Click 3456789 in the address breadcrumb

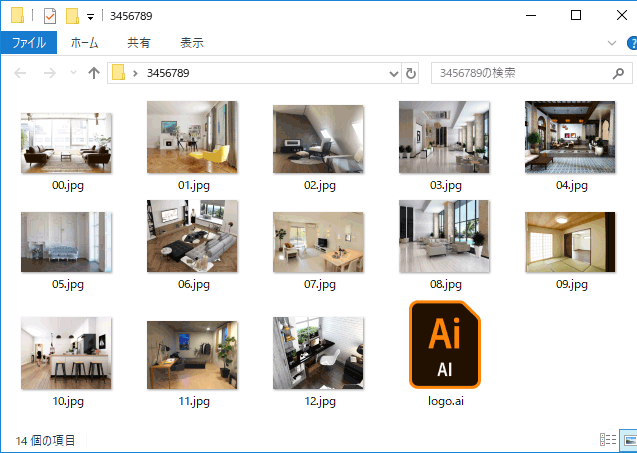(x=168, y=74)
